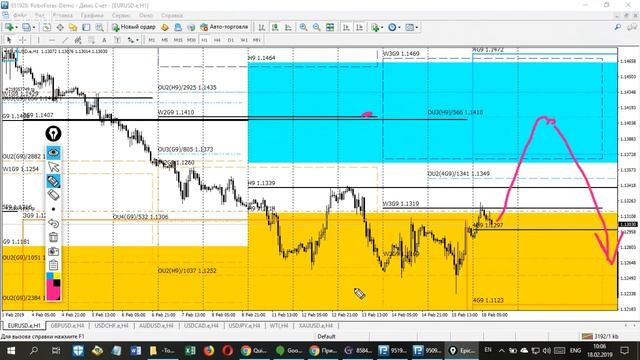Switch chart to line chart type

(288, 27)
